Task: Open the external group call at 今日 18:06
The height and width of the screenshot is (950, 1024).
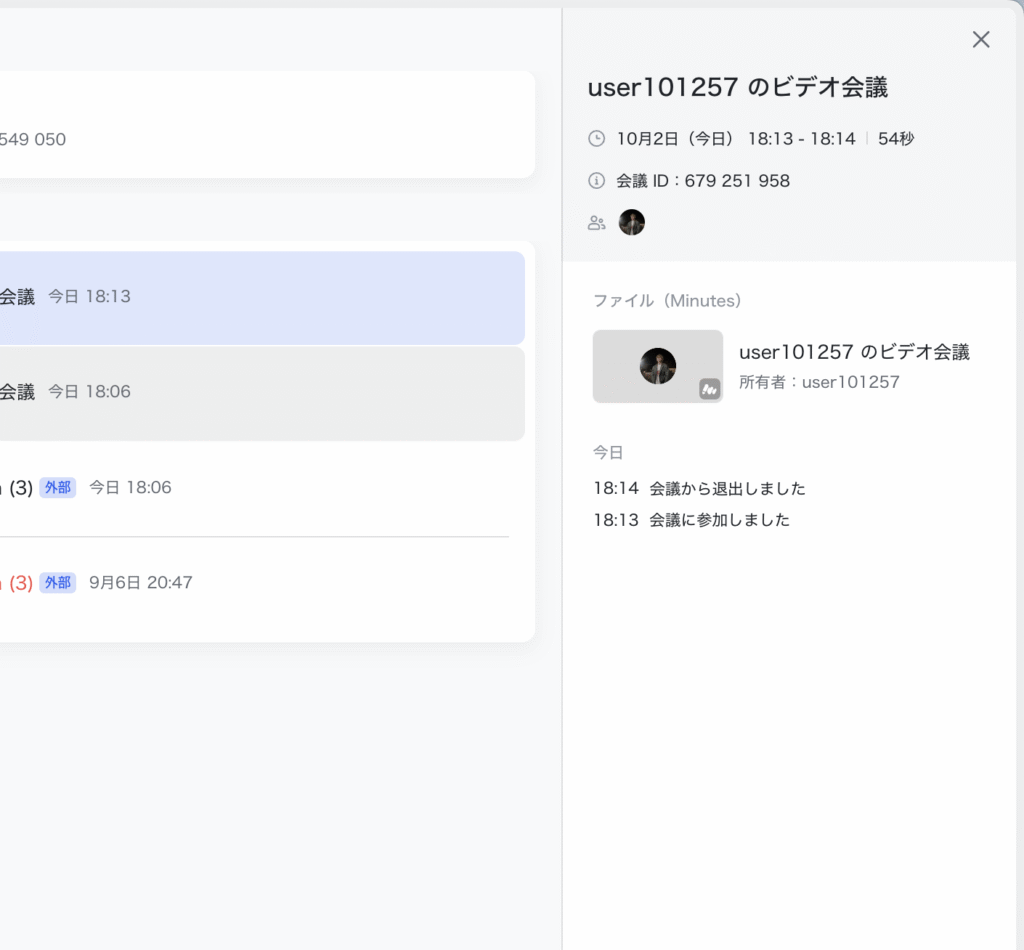Action: (260, 488)
